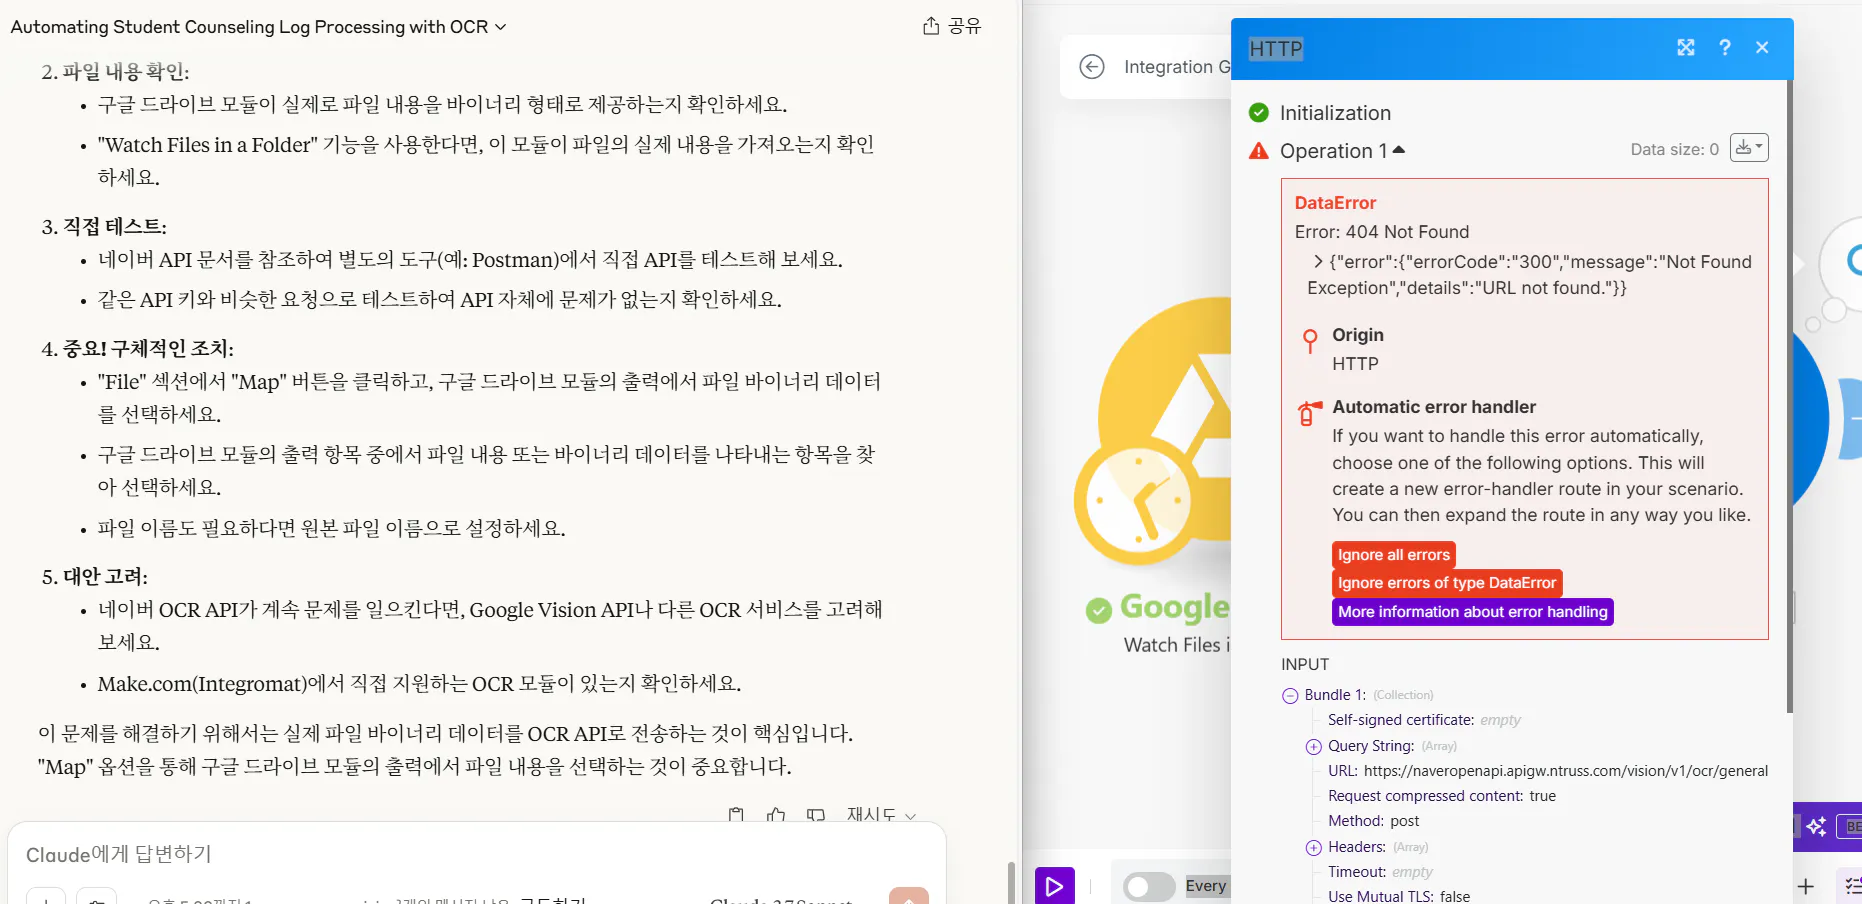Open the conversation title dropdown chevron

pos(501,27)
